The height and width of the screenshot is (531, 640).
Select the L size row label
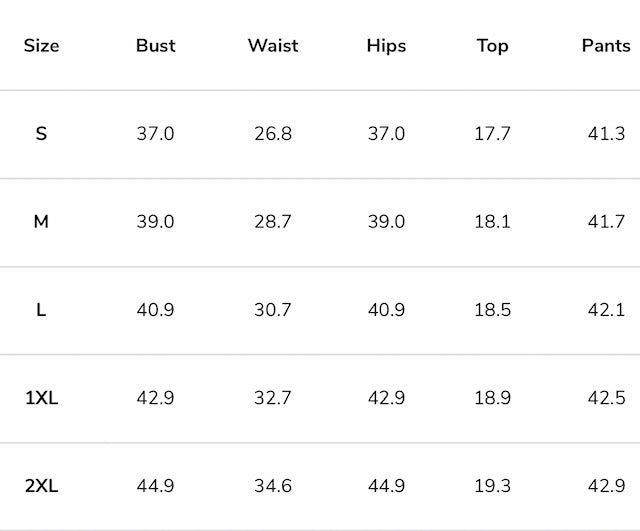tap(41, 310)
